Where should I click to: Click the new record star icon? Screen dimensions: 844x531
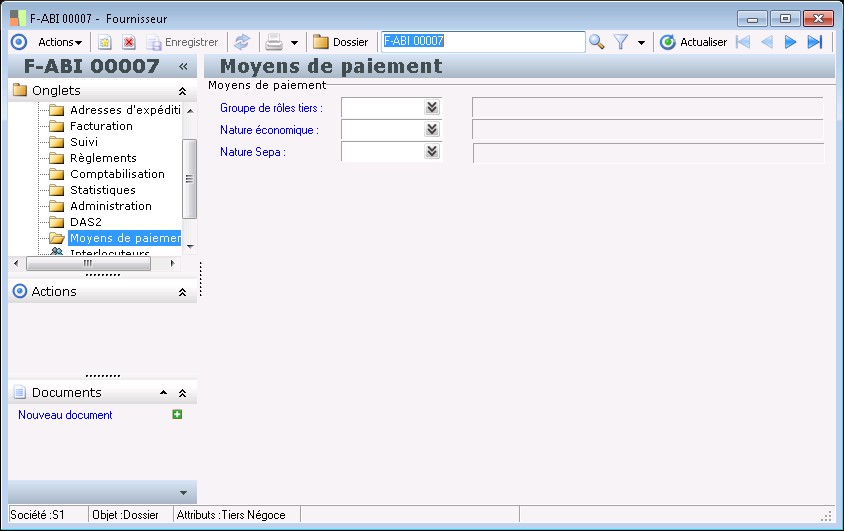104,42
